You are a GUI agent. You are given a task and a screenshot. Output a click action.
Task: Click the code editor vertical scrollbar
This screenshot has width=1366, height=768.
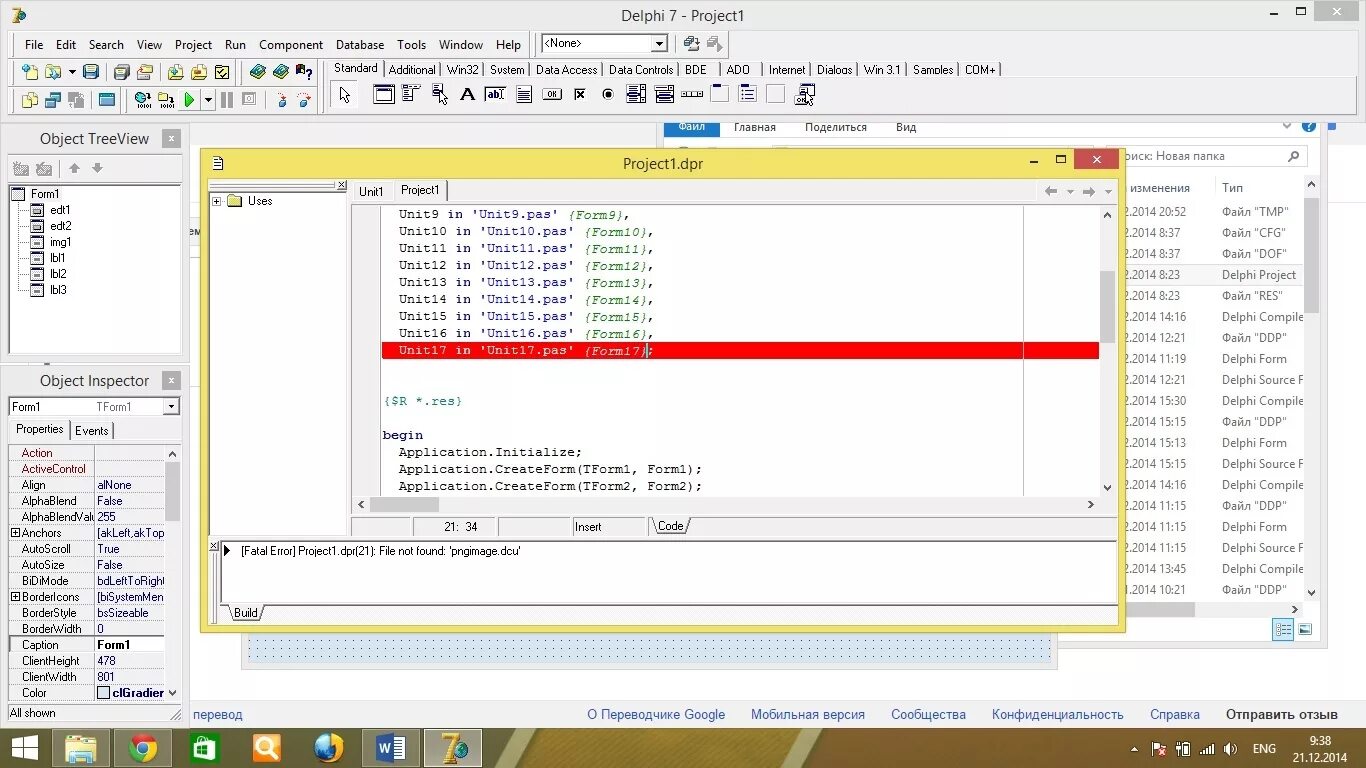1107,350
